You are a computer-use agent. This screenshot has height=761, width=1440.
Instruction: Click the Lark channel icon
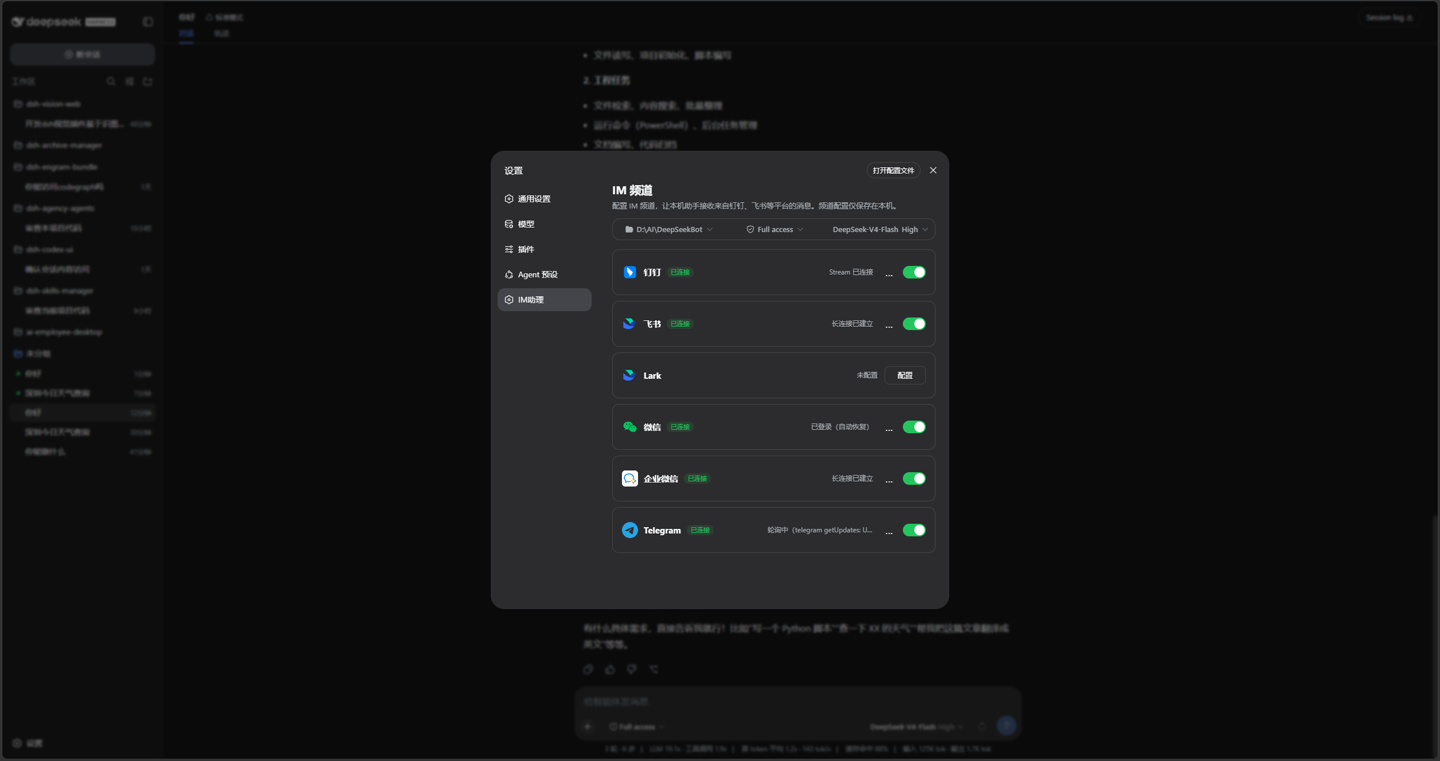point(629,376)
